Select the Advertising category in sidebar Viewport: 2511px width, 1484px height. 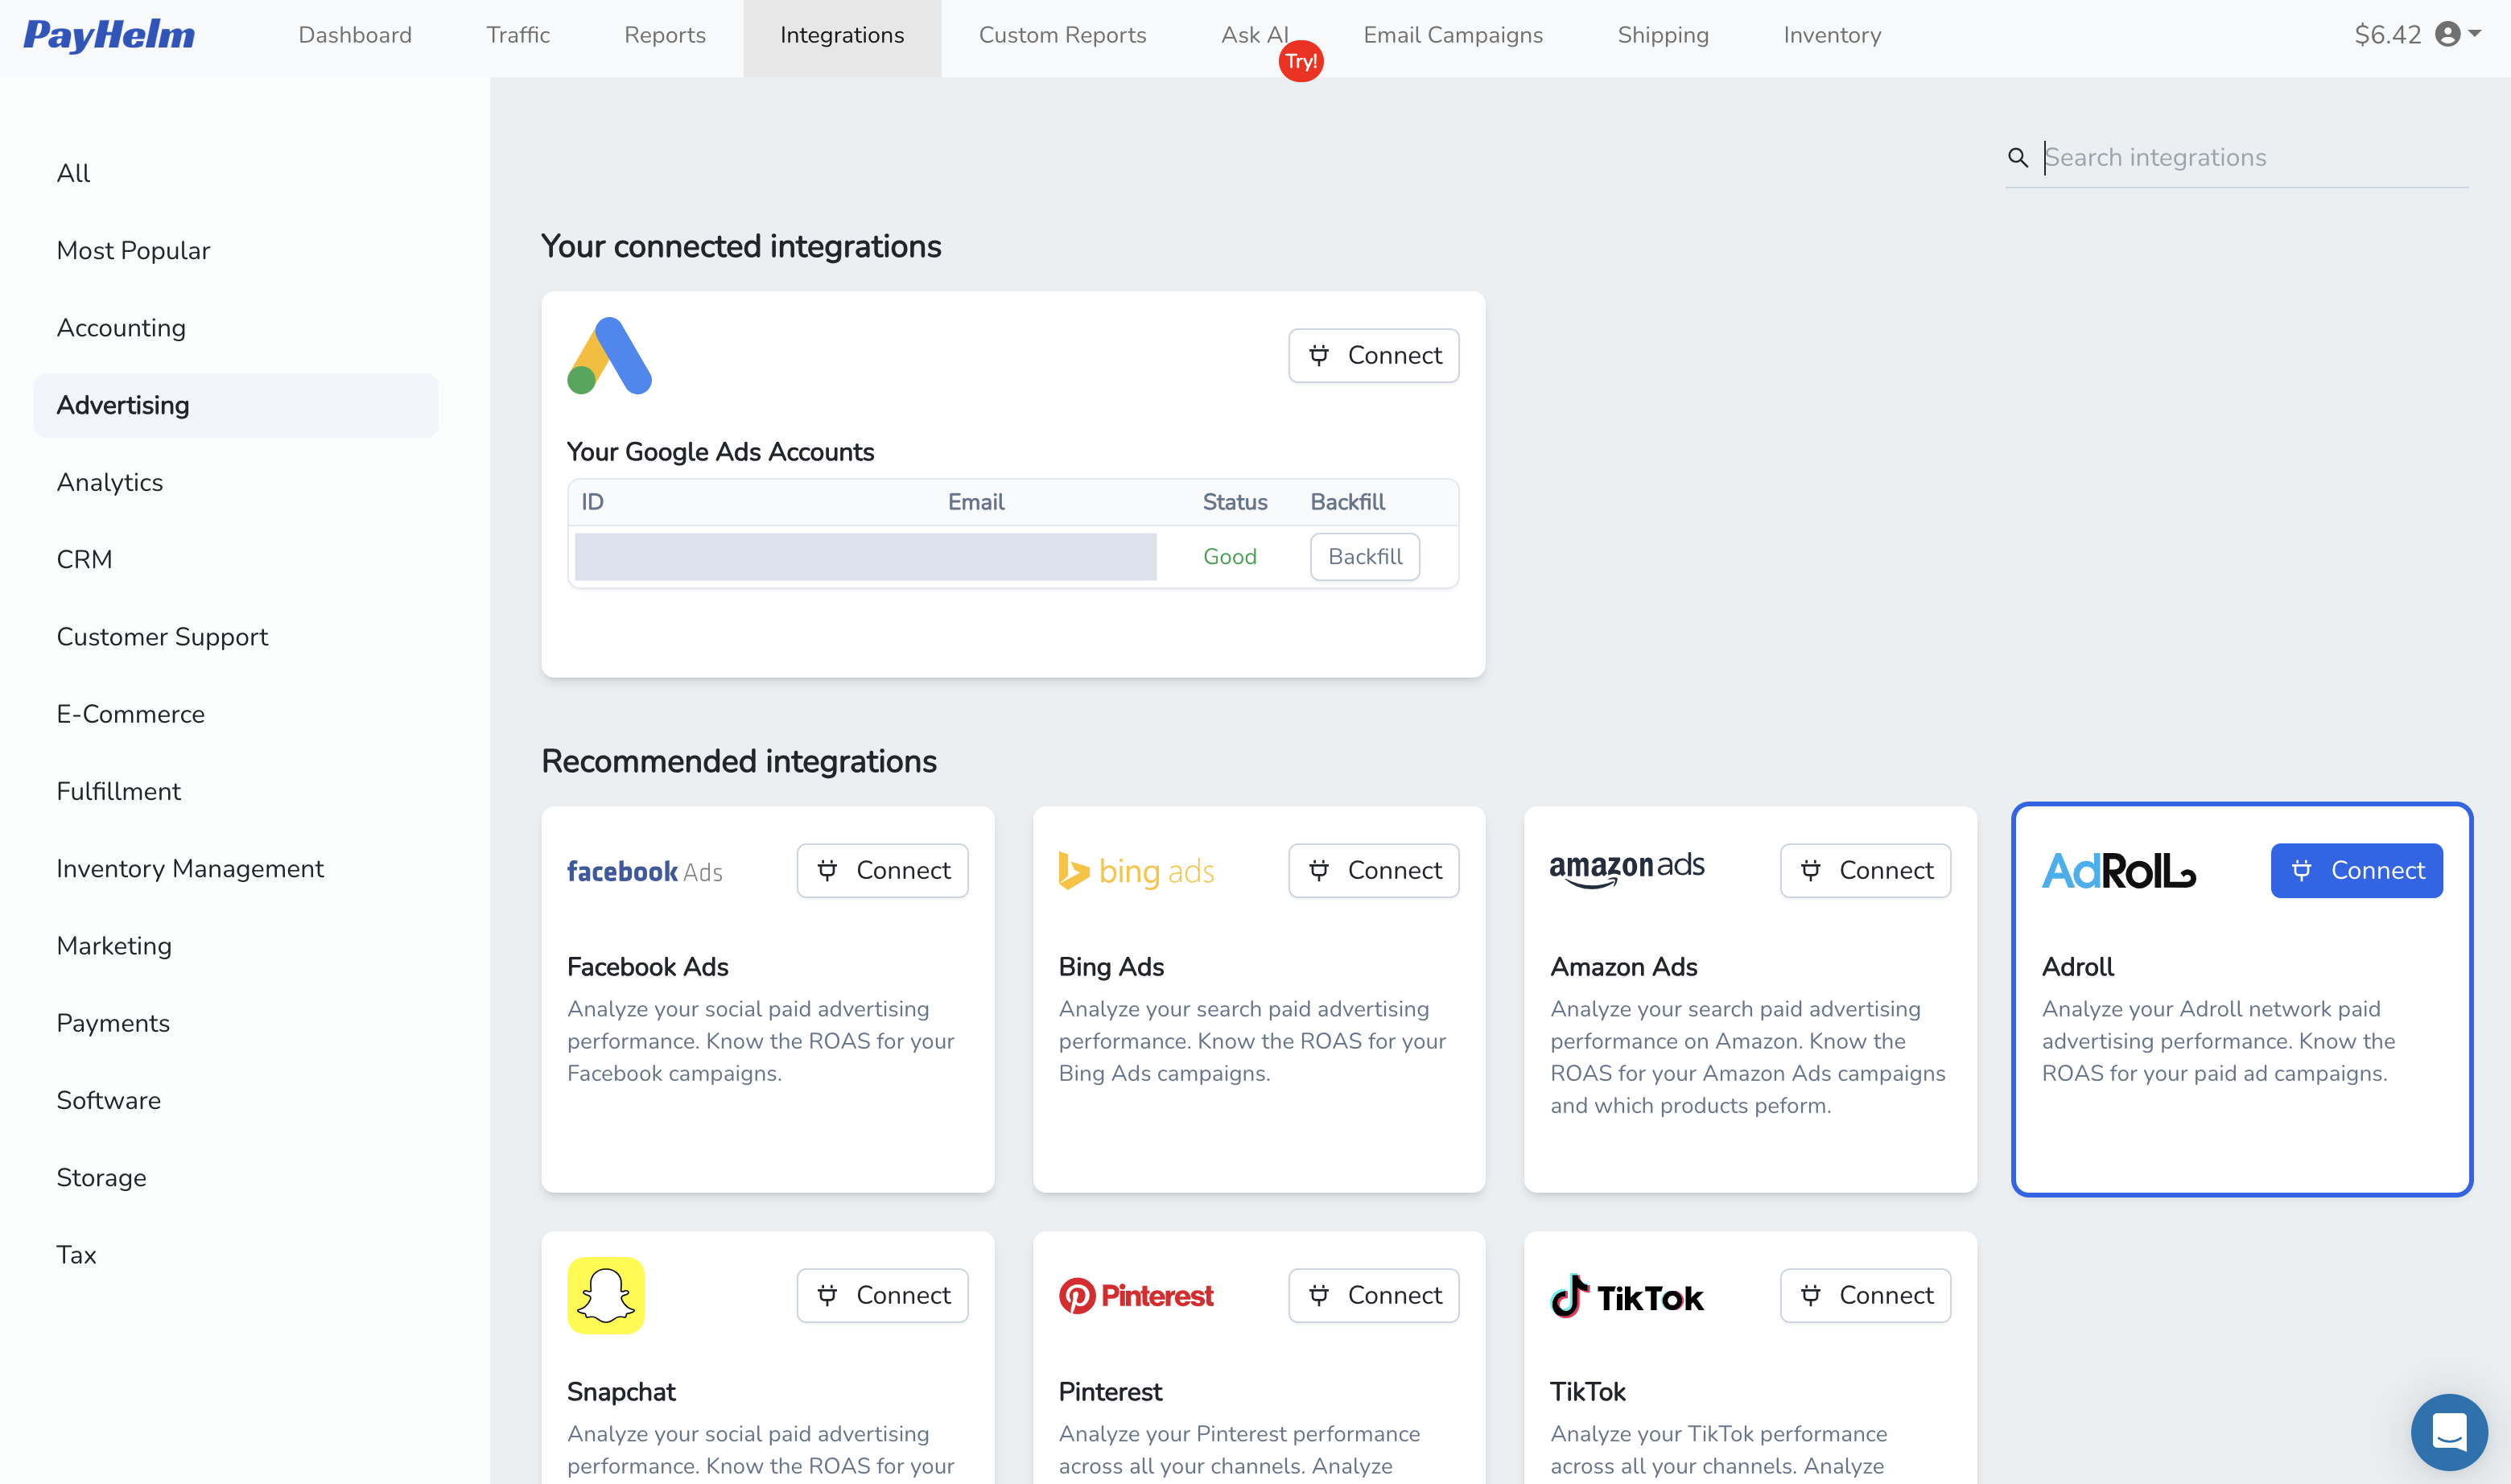(122, 405)
